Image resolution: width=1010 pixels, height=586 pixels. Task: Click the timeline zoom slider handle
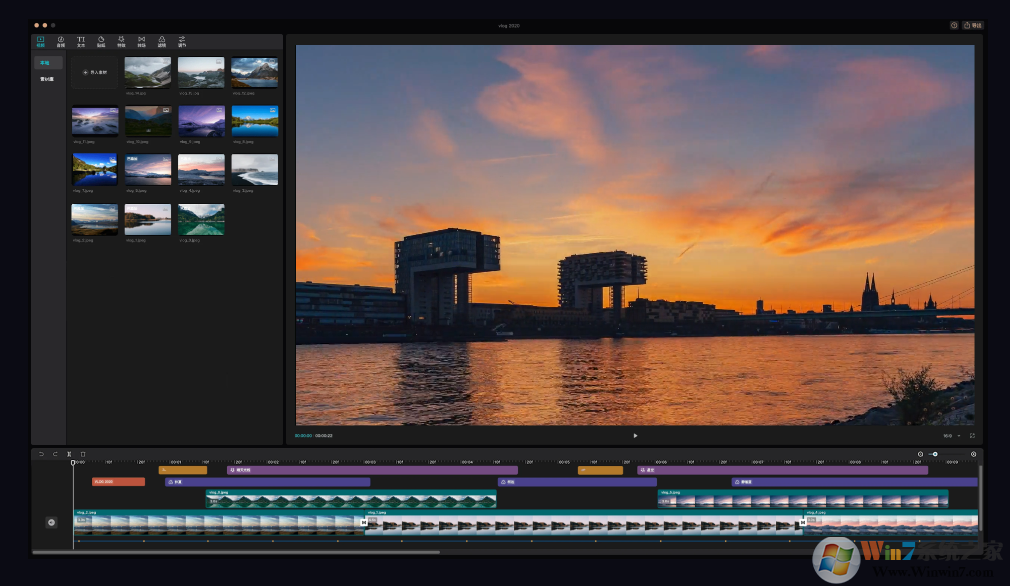935,454
